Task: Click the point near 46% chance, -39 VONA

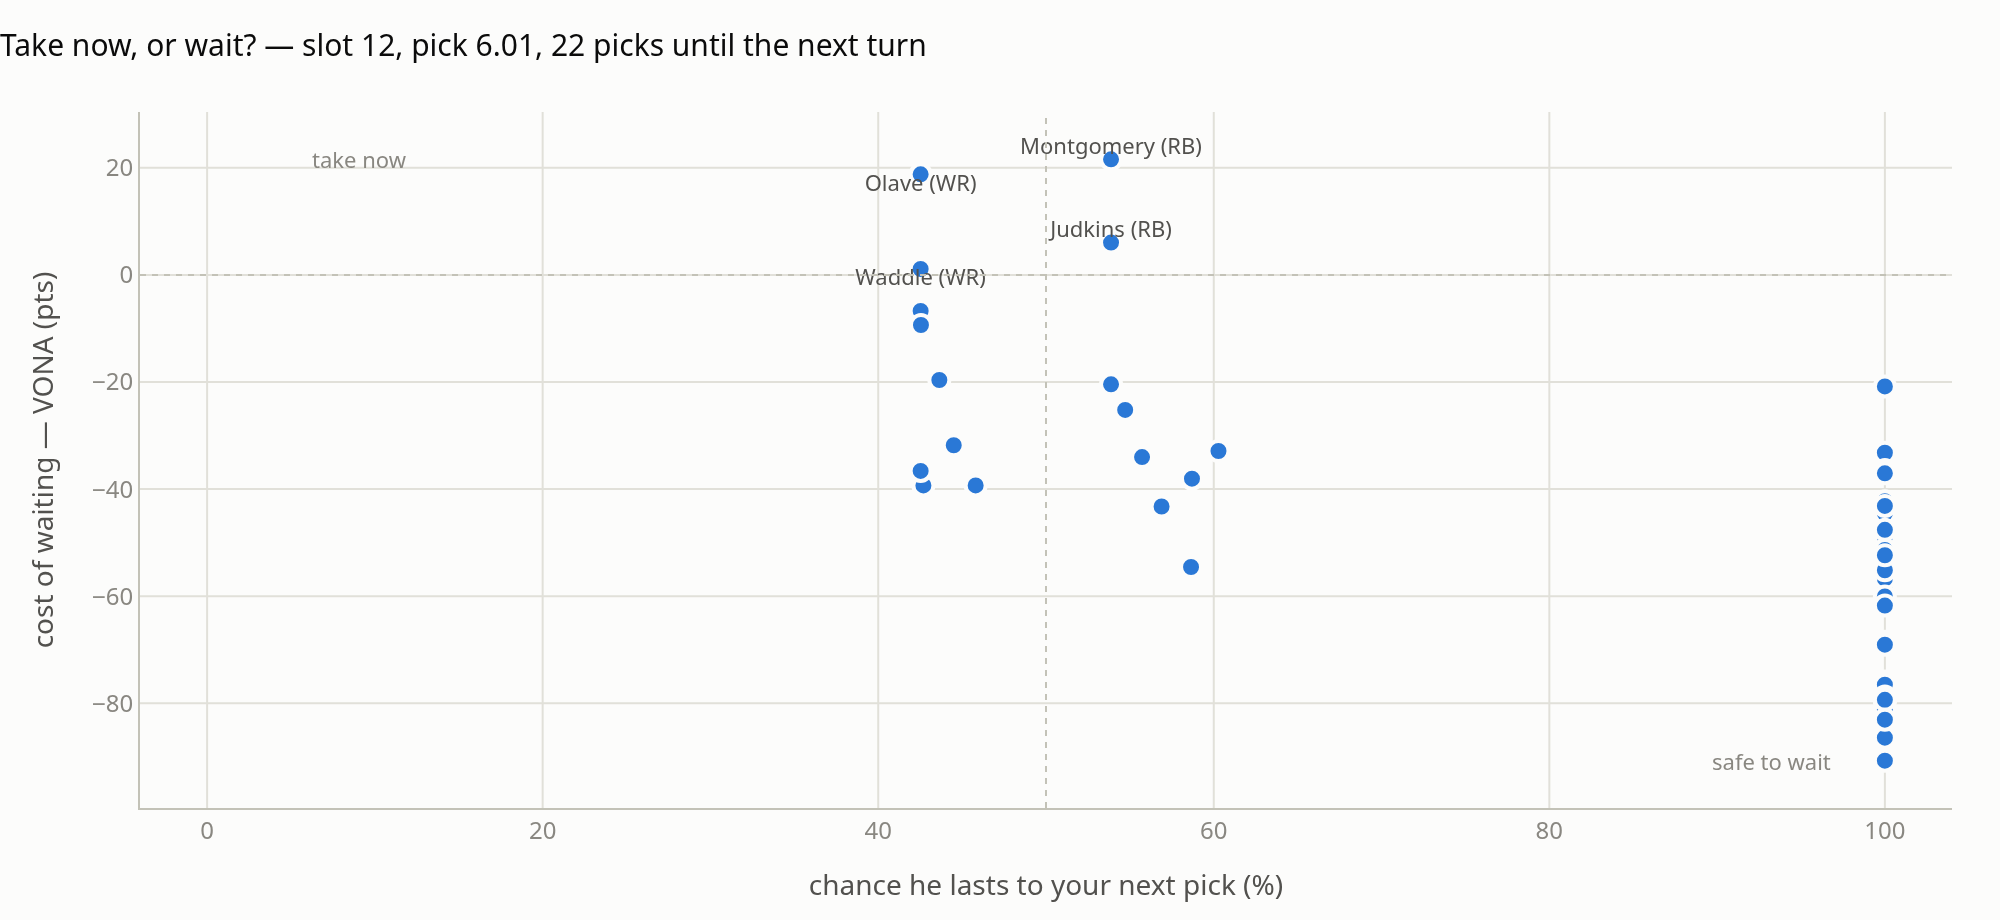Action: [975, 485]
